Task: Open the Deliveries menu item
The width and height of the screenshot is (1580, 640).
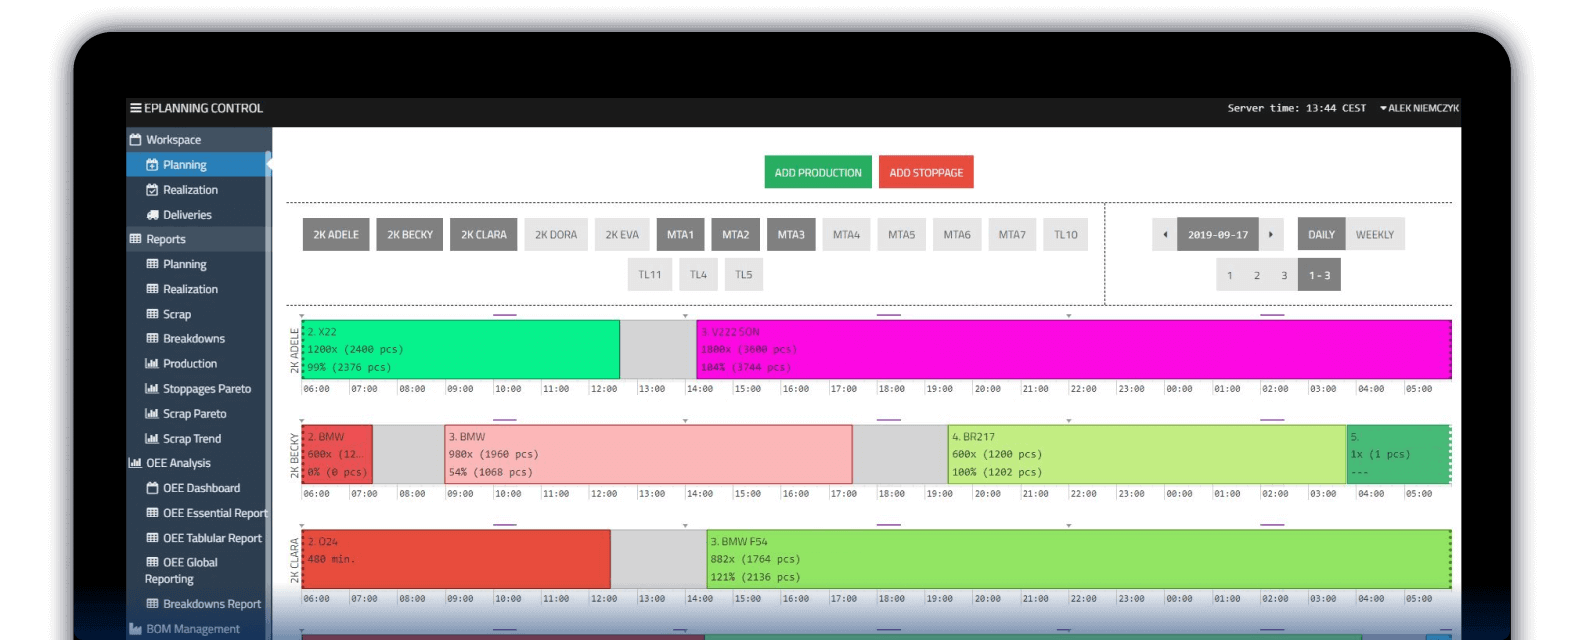Action: pos(187,215)
